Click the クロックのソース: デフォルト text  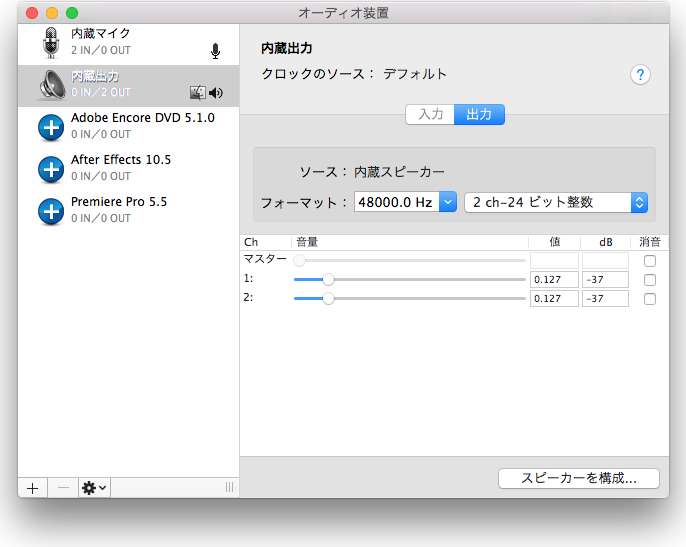pos(354,74)
